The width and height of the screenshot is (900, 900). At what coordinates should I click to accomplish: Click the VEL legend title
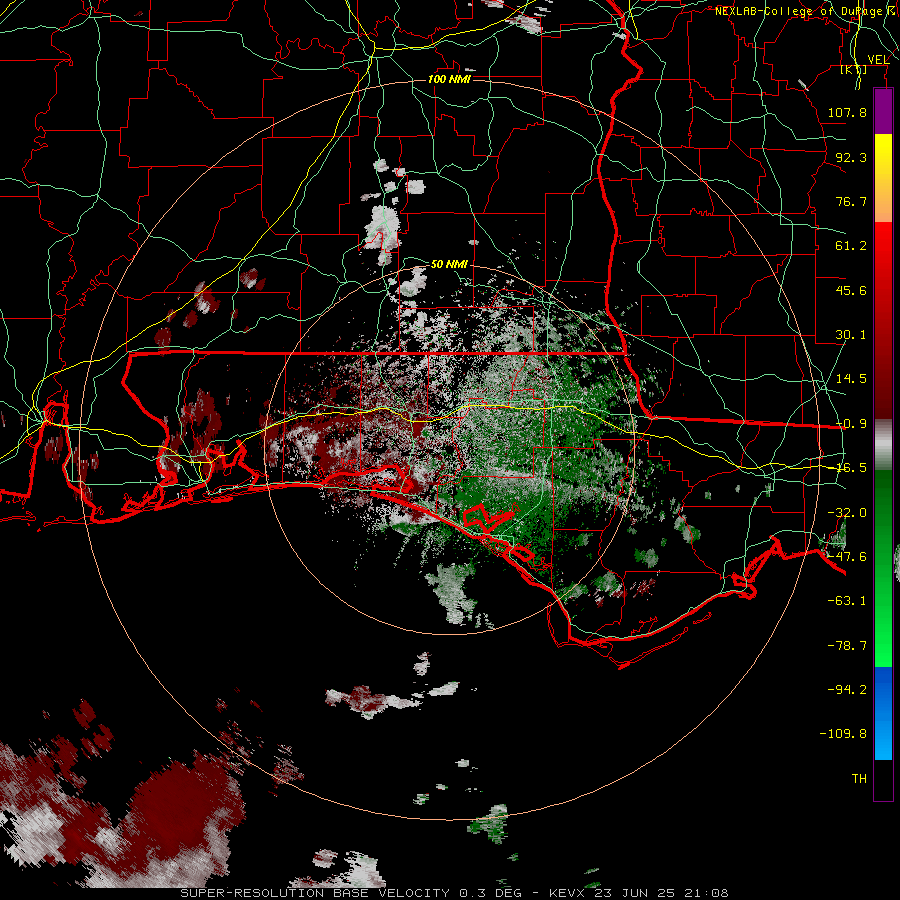(x=878, y=60)
